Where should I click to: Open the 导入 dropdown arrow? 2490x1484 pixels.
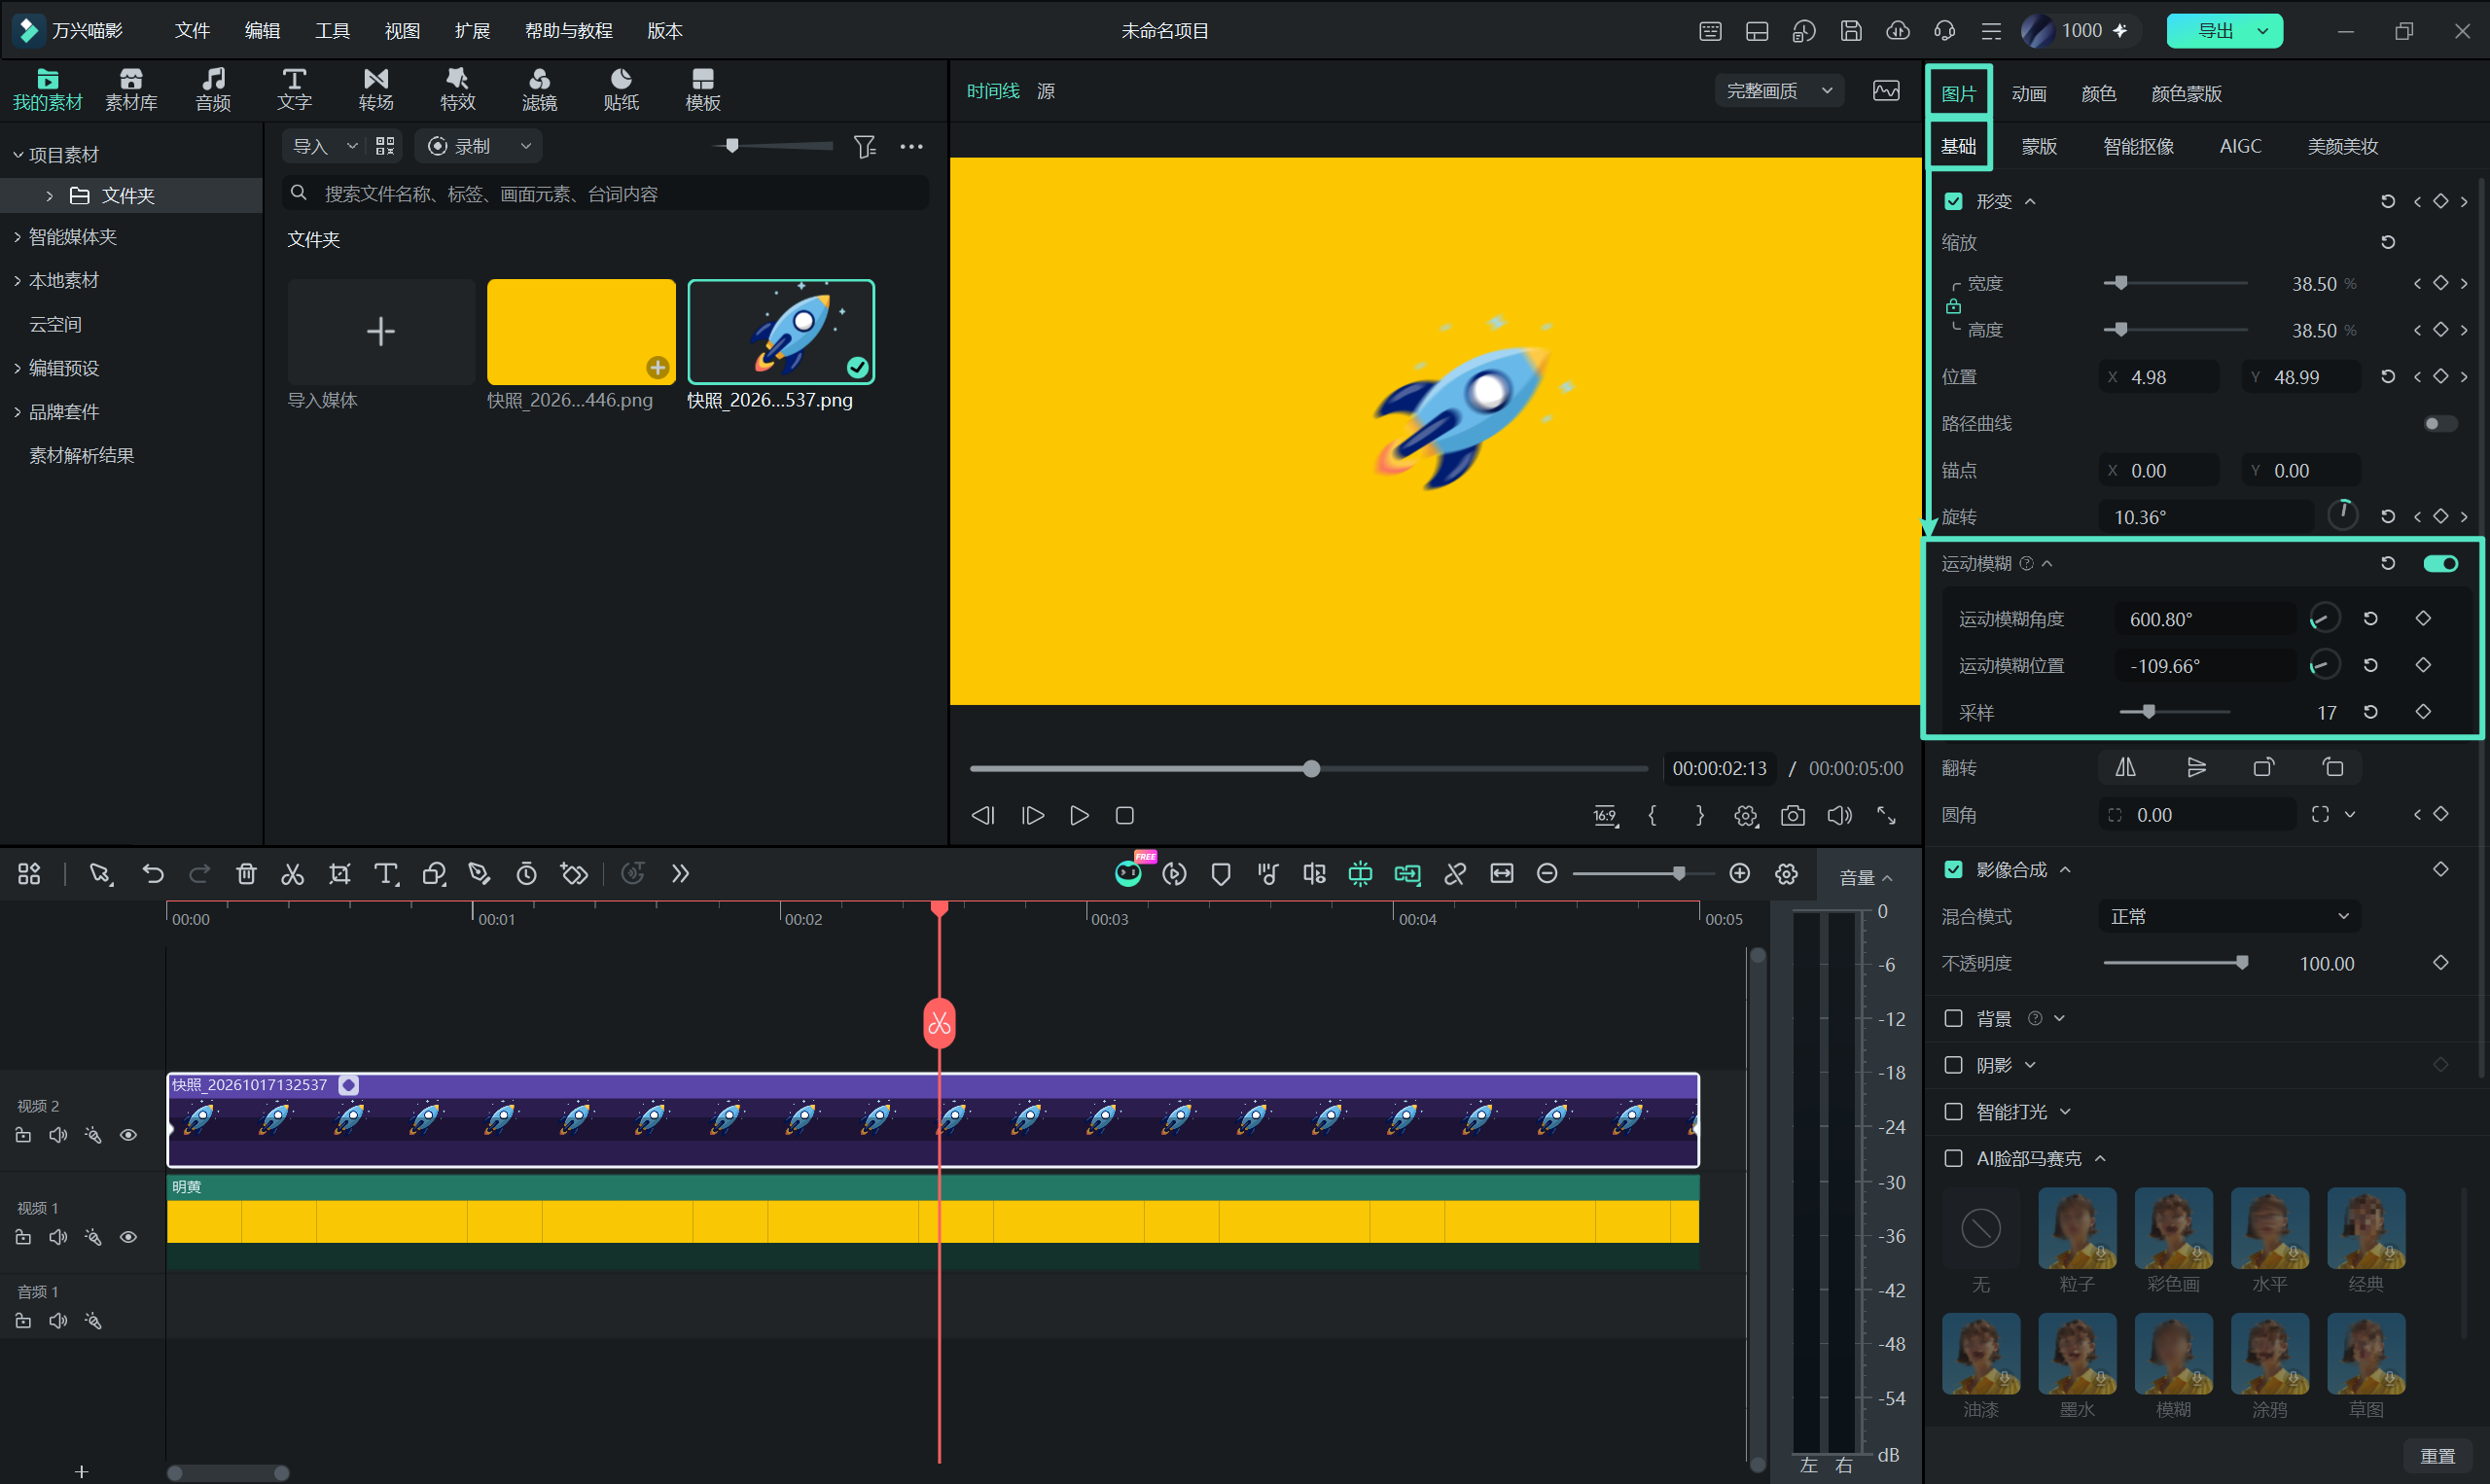[352, 147]
